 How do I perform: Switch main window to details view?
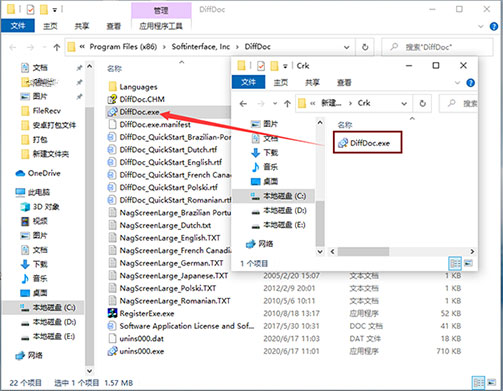coord(479,382)
